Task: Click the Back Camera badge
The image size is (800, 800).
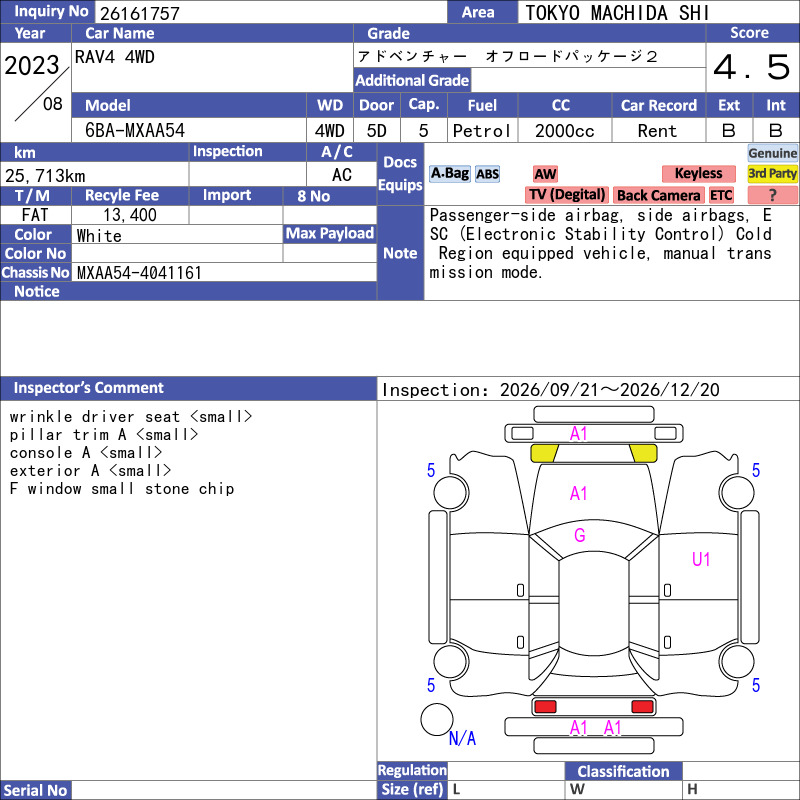Action: [658, 195]
